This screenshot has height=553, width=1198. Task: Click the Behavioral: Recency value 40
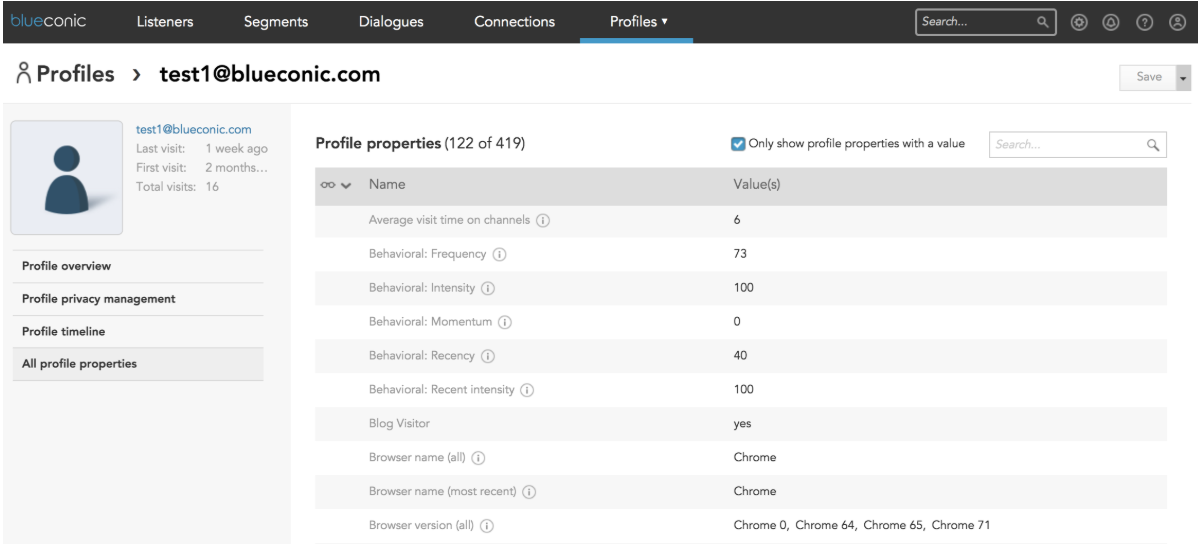coord(740,355)
